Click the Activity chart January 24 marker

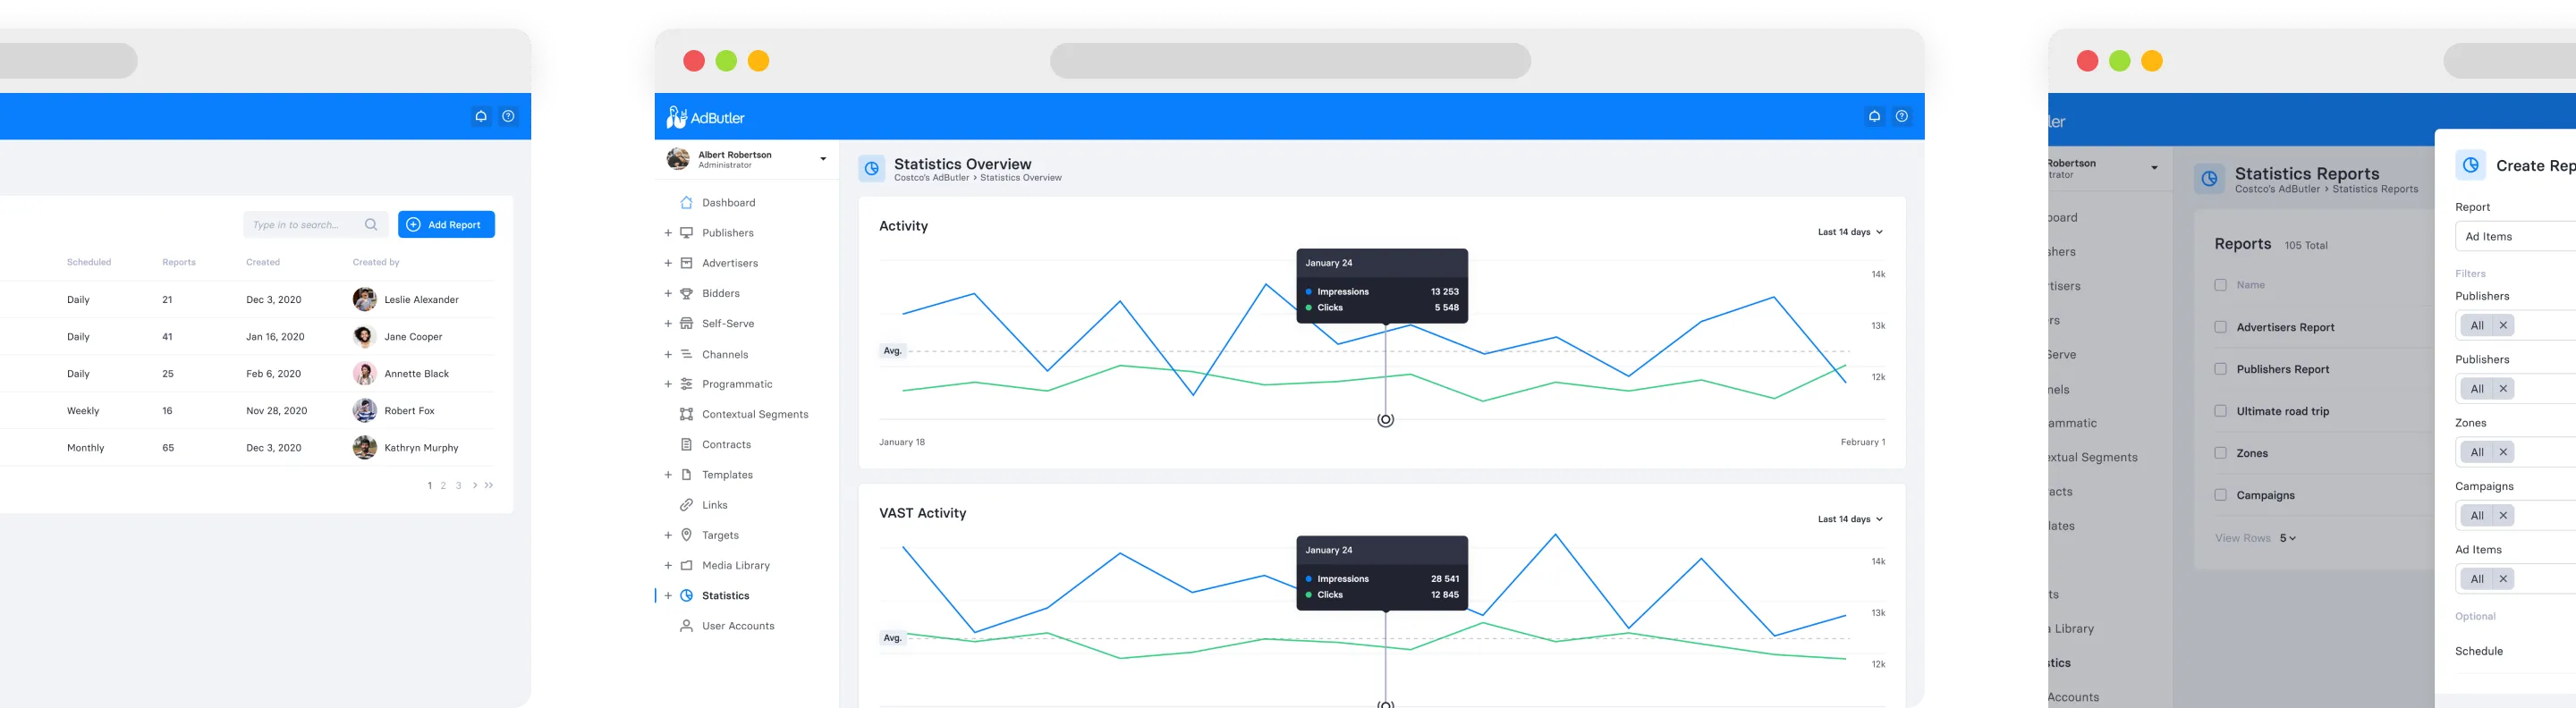[x=1385, y=420]
